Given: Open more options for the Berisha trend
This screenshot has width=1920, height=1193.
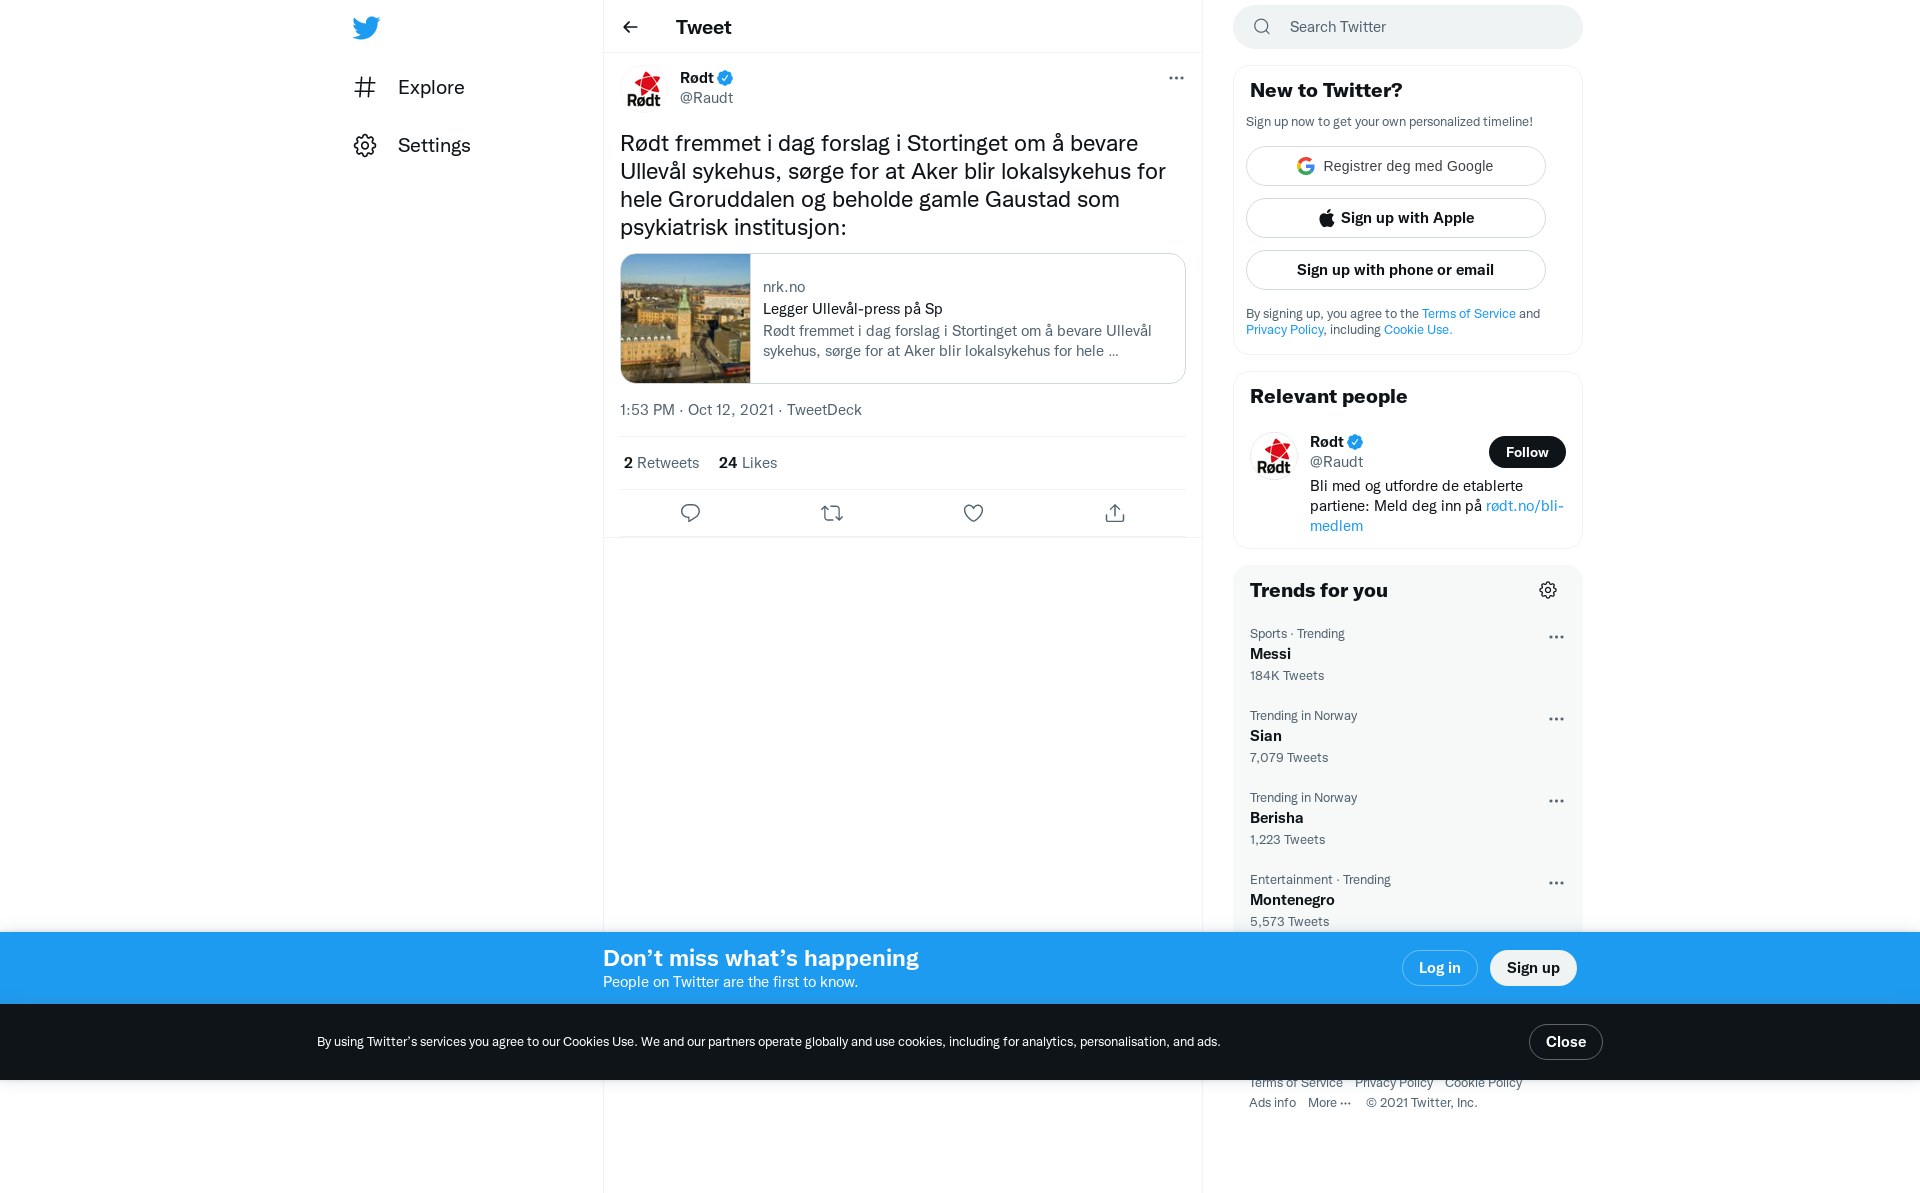Looking at the screenshot, I should 1556,801.
